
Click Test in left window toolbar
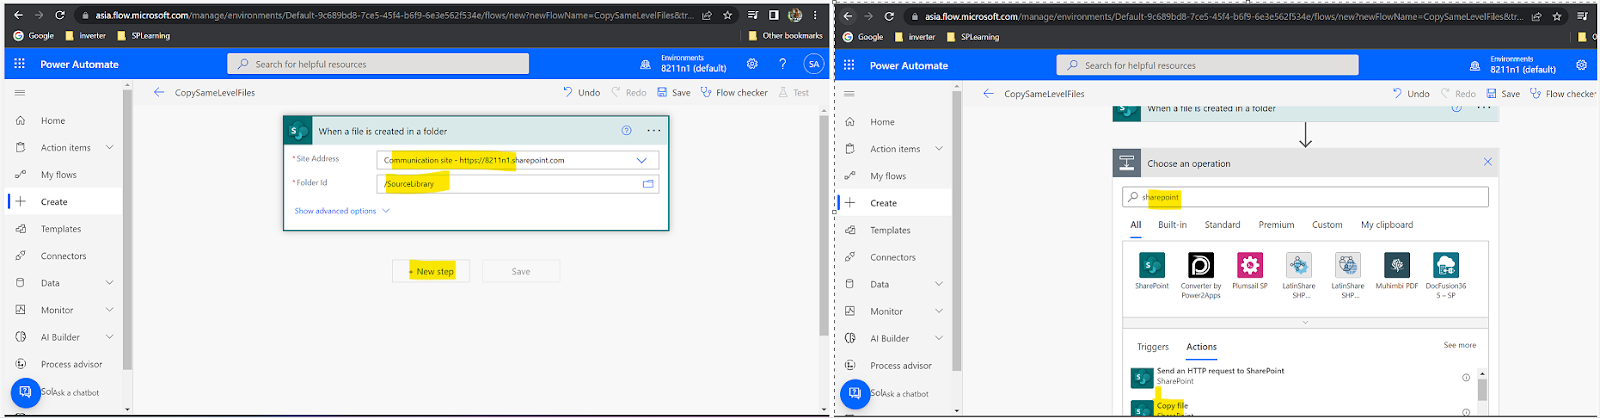[x=794, y=92]
